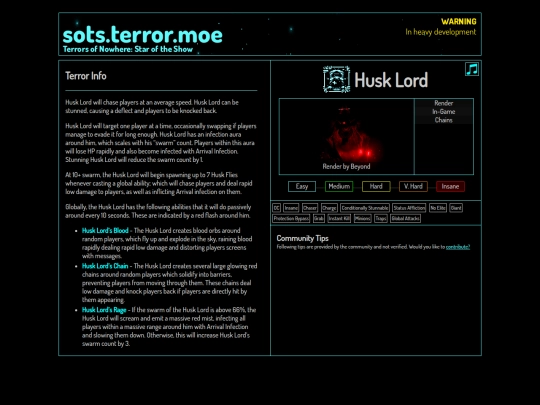Click the Minions tag
This screenshot has height=405, width=540.
363,218
